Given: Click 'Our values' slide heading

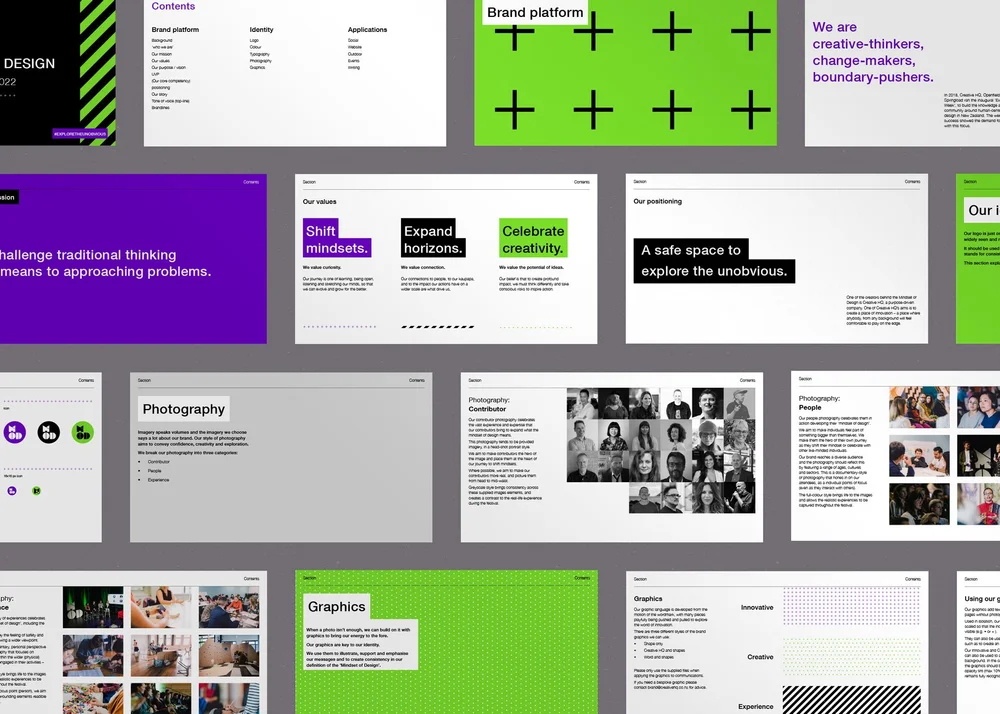Looking at the screenshot, I should [320, 201].
